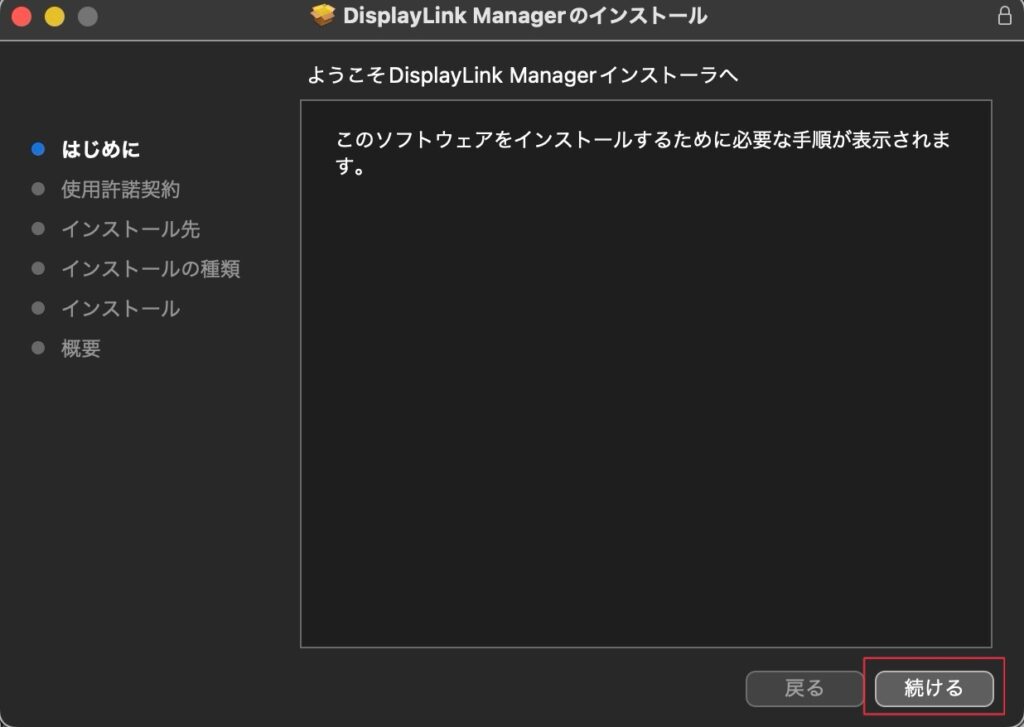1024x727 pixels.
Task: Select the はじめに step in the sidebar
Action: pyautogui.click(x=101, y=150)
